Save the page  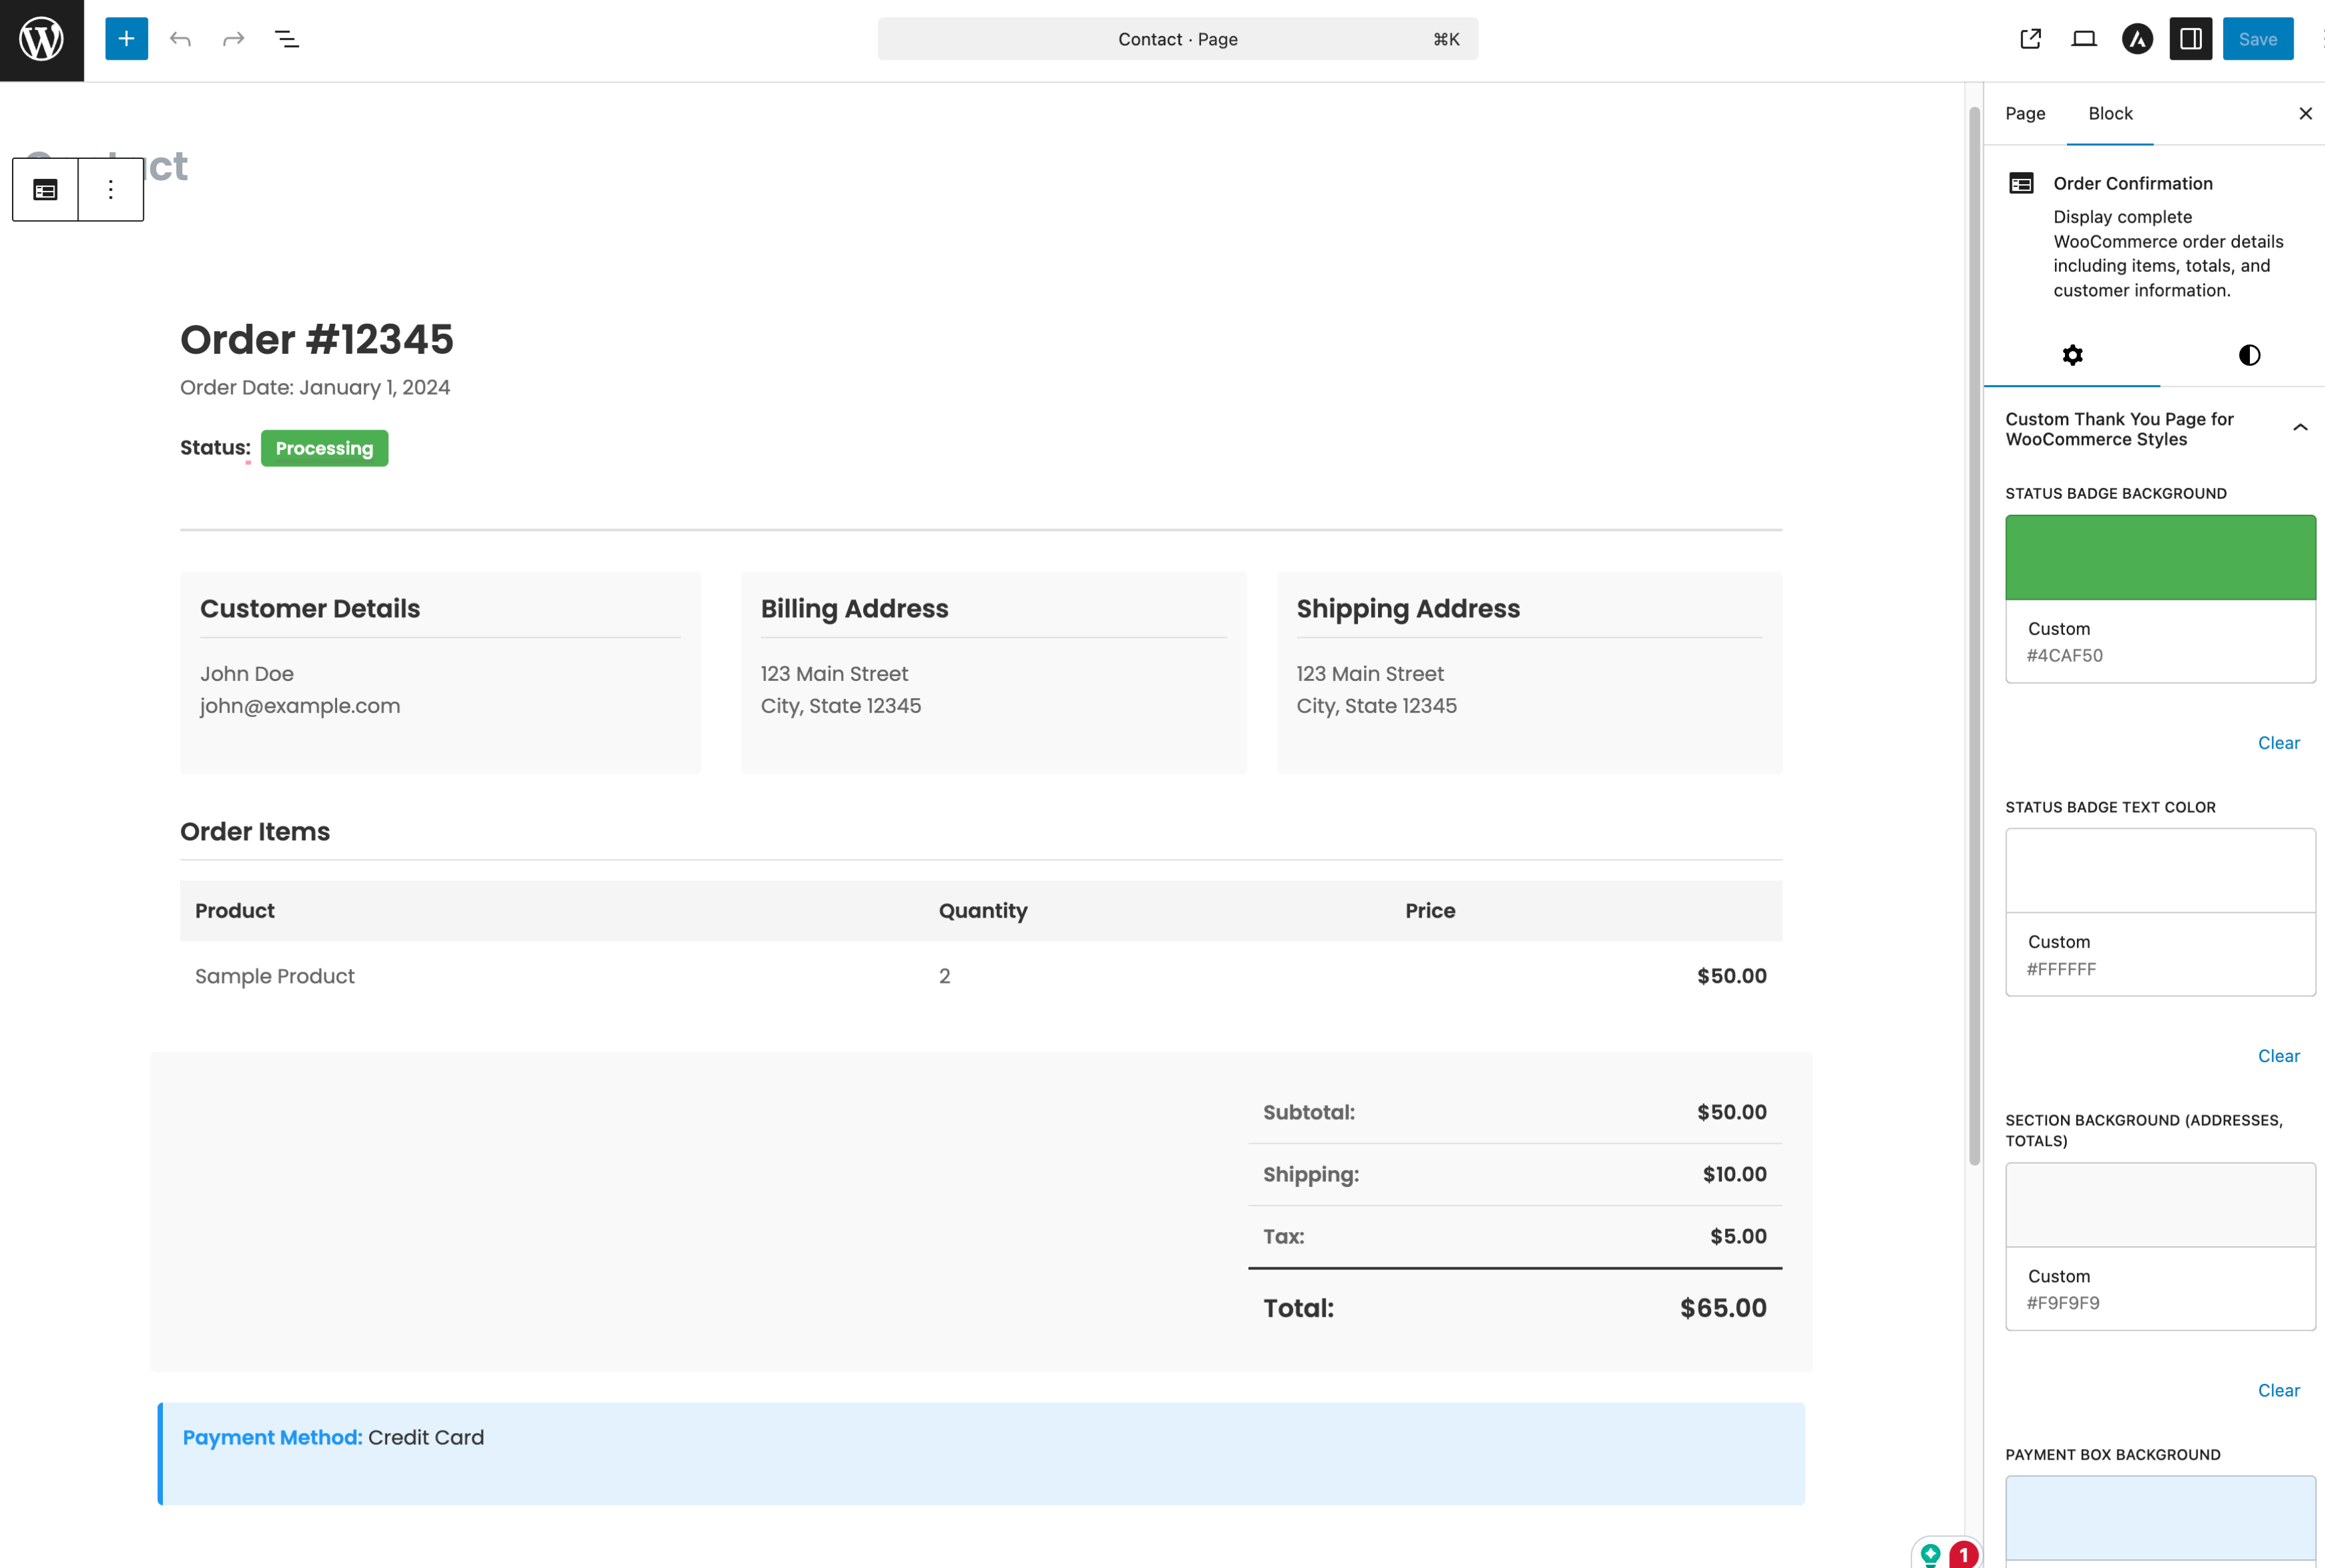pos(2258,38)
